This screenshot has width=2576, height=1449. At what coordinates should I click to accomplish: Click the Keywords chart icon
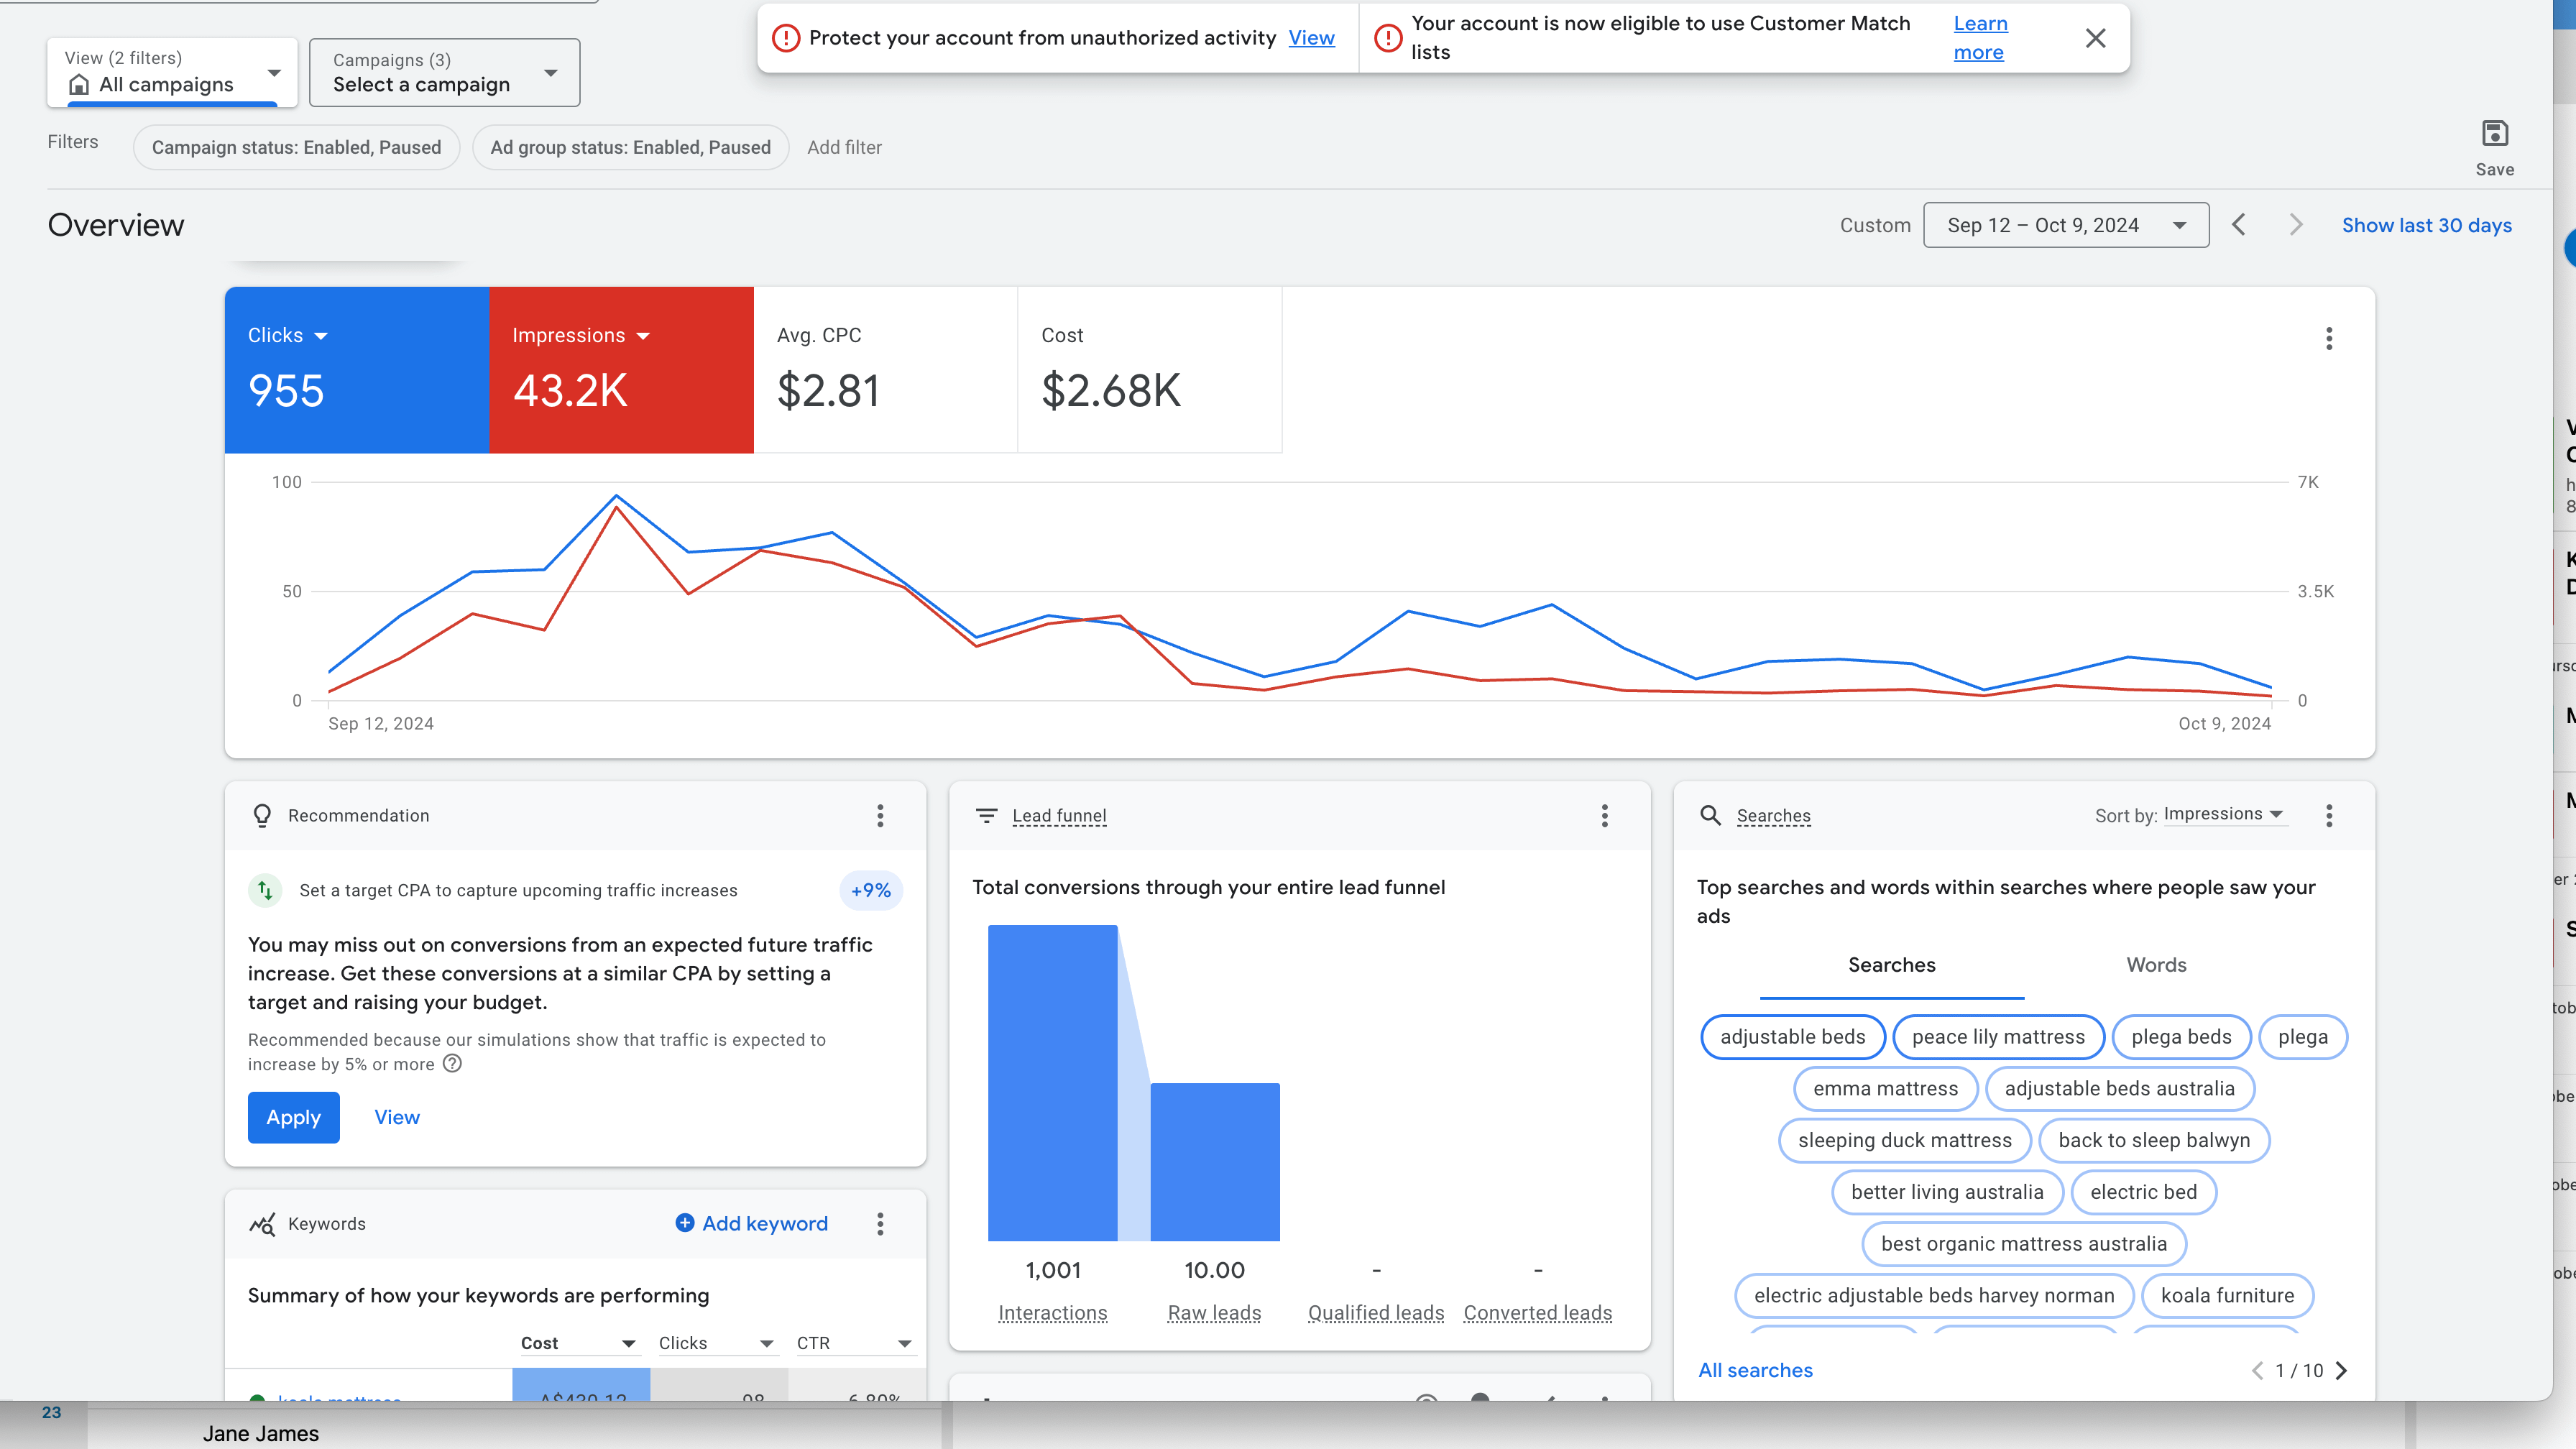click(x=262, y=1224)
